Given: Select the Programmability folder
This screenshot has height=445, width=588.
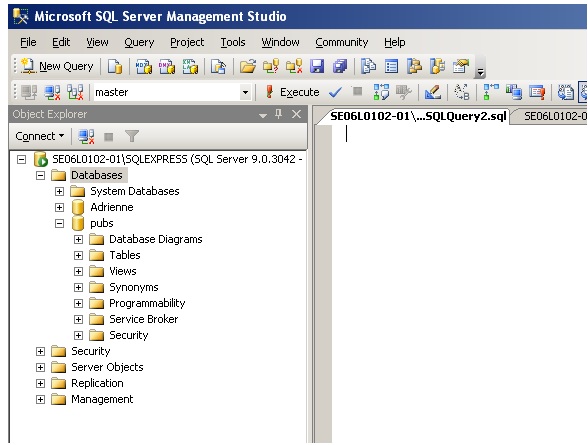Looking at the screenshot, I should [x=147, y=303].
